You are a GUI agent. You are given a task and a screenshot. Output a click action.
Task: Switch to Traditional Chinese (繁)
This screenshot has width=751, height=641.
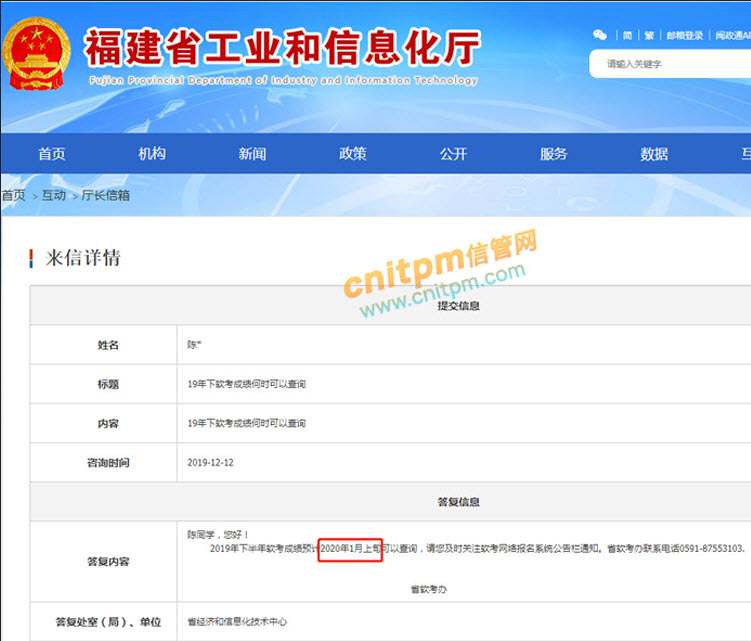(649, 35)
